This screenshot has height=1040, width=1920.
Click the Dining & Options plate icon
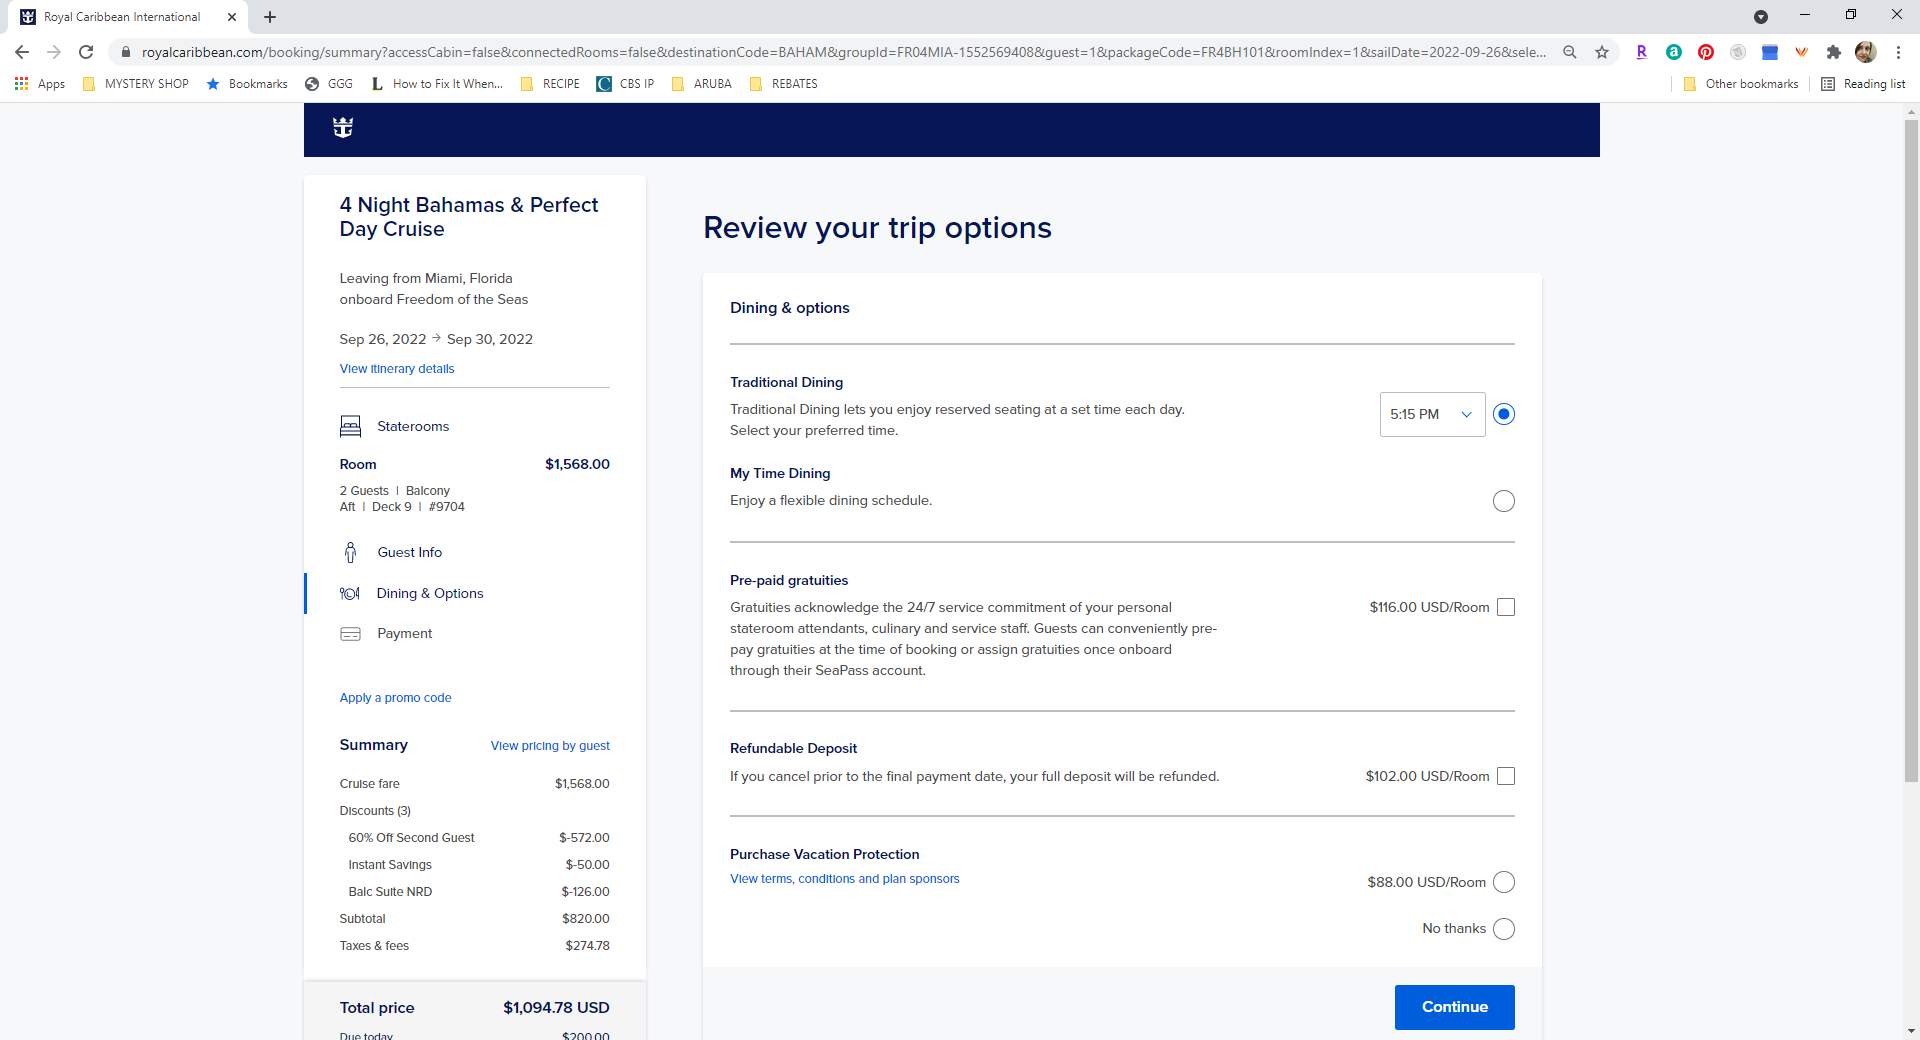click(x=350, y=593)
